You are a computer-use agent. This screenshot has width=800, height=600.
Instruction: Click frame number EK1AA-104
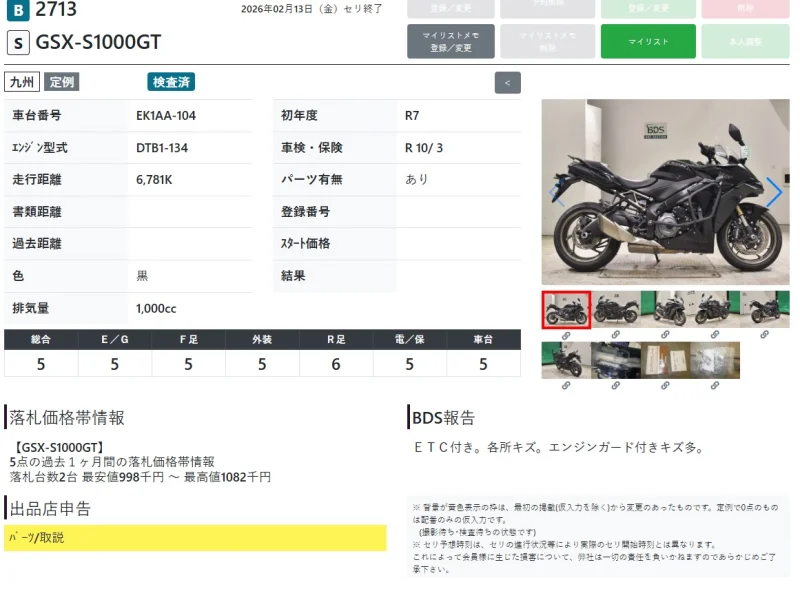[x=166, y=116]
